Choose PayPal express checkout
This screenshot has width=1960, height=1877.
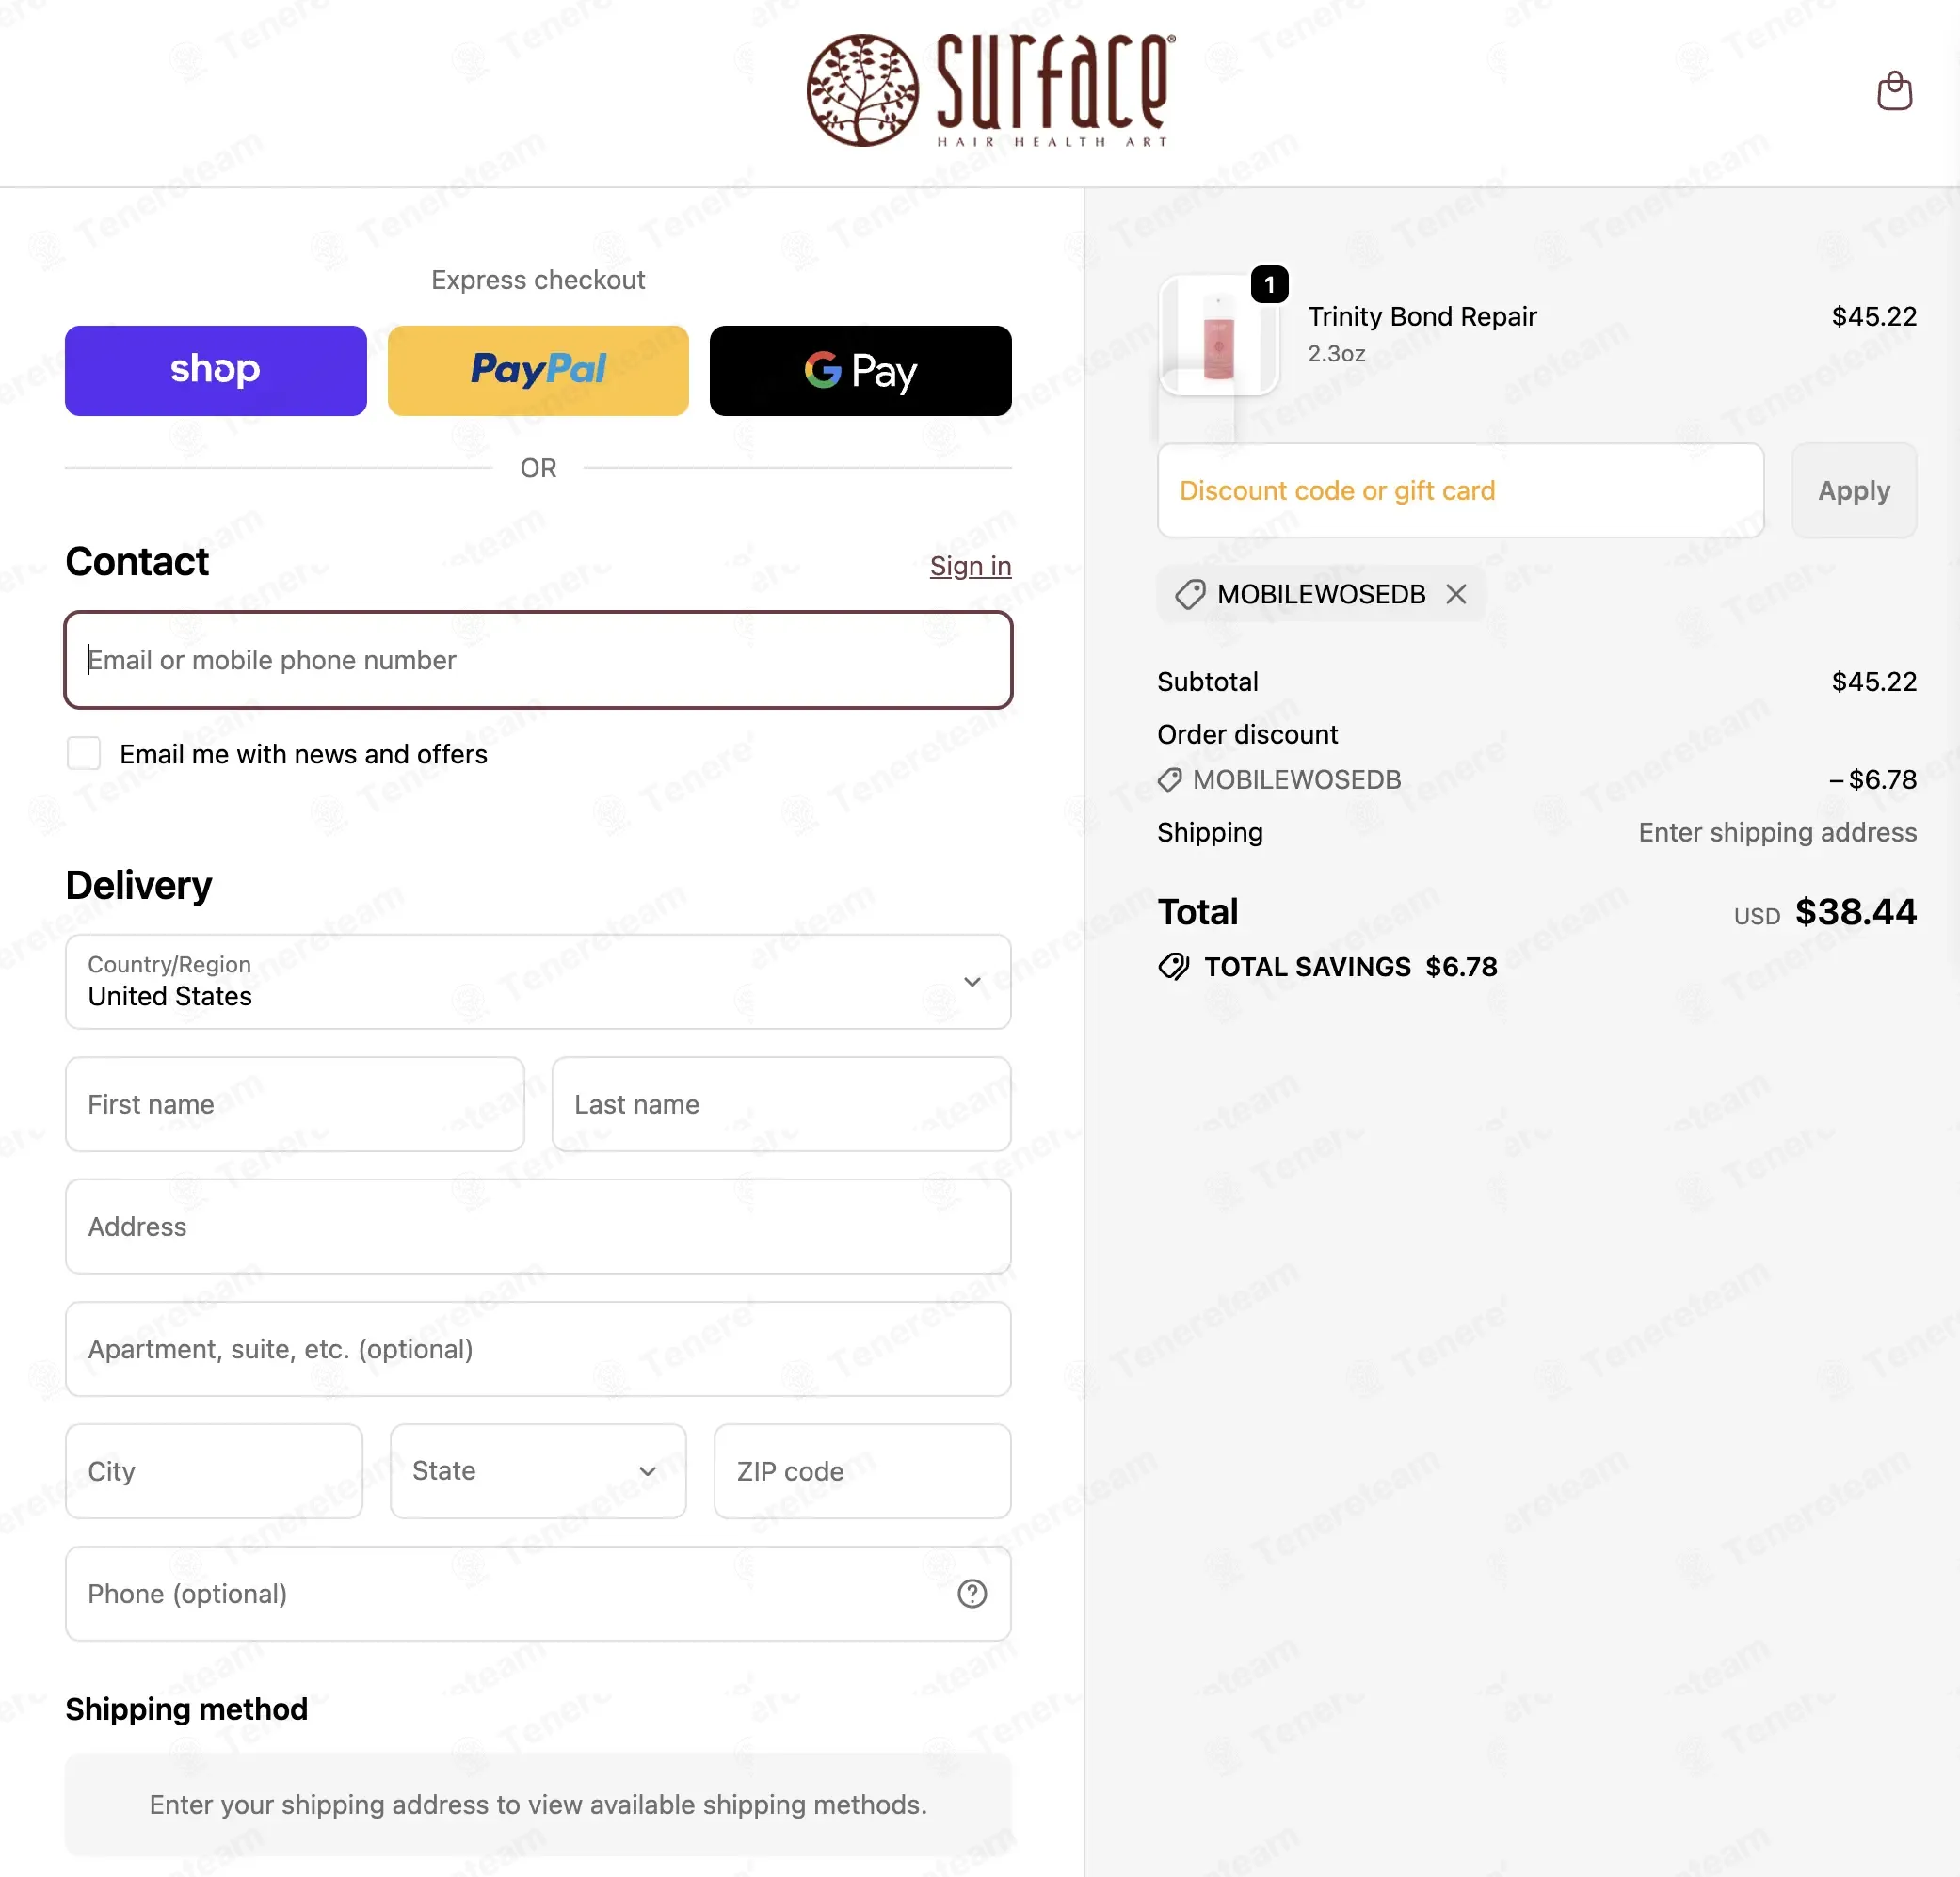[538, 370]
